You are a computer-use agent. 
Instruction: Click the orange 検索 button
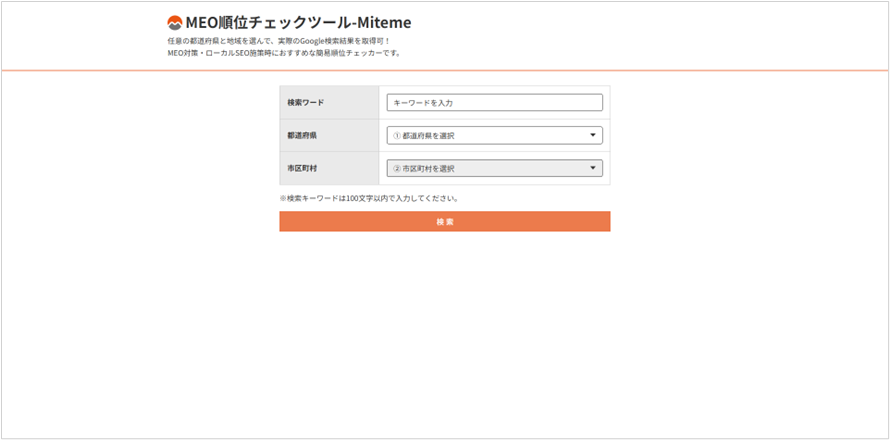[444, 221]
